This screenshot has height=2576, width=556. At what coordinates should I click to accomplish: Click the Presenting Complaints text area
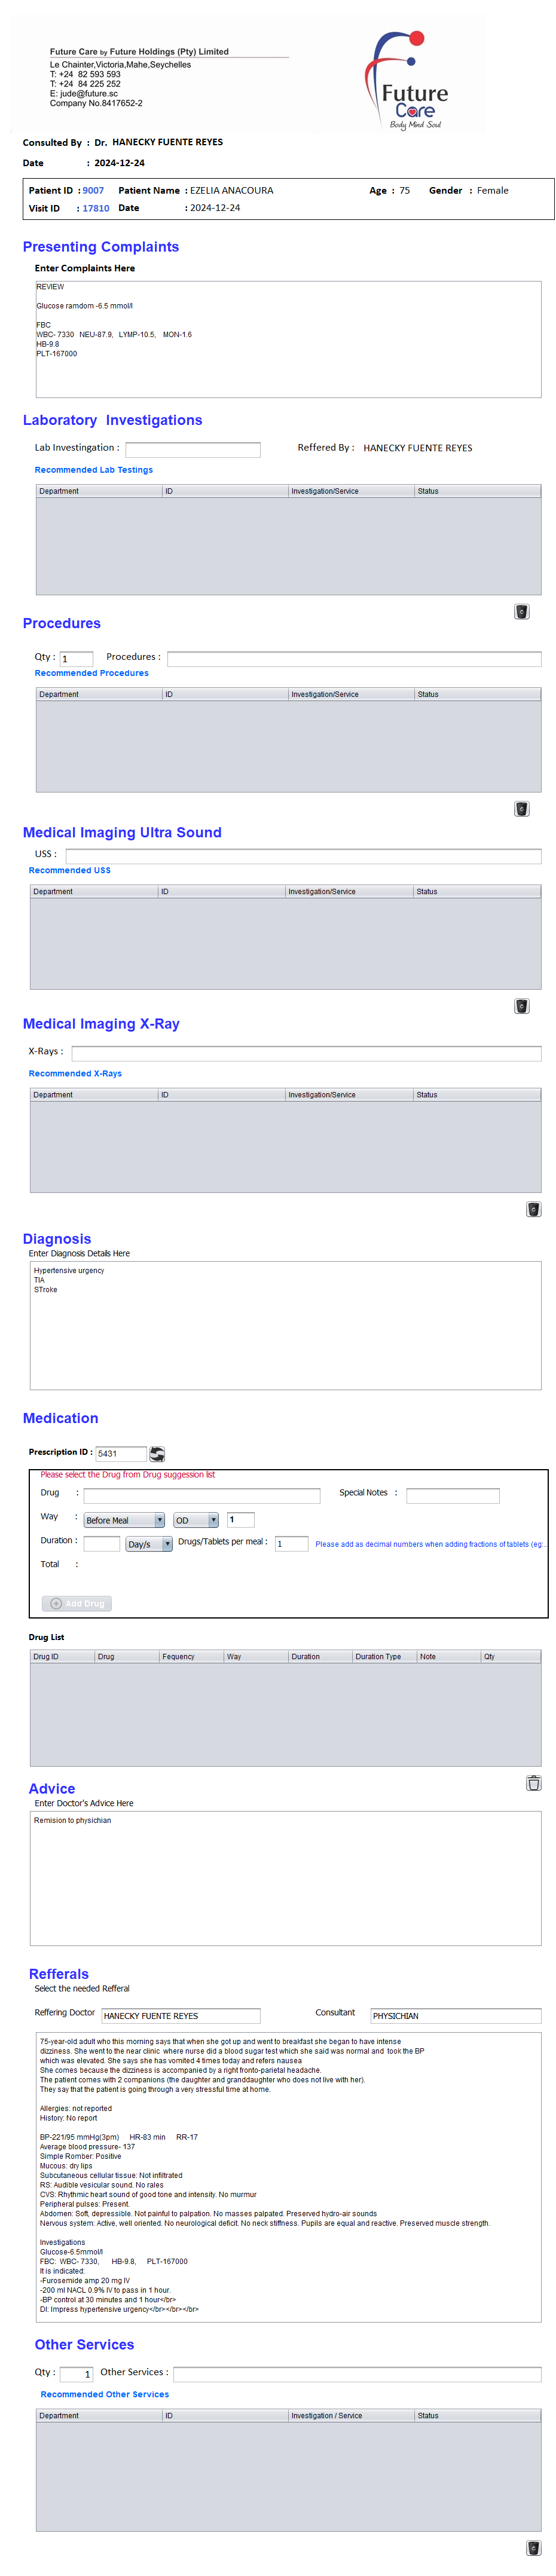[x=288, y=339]
